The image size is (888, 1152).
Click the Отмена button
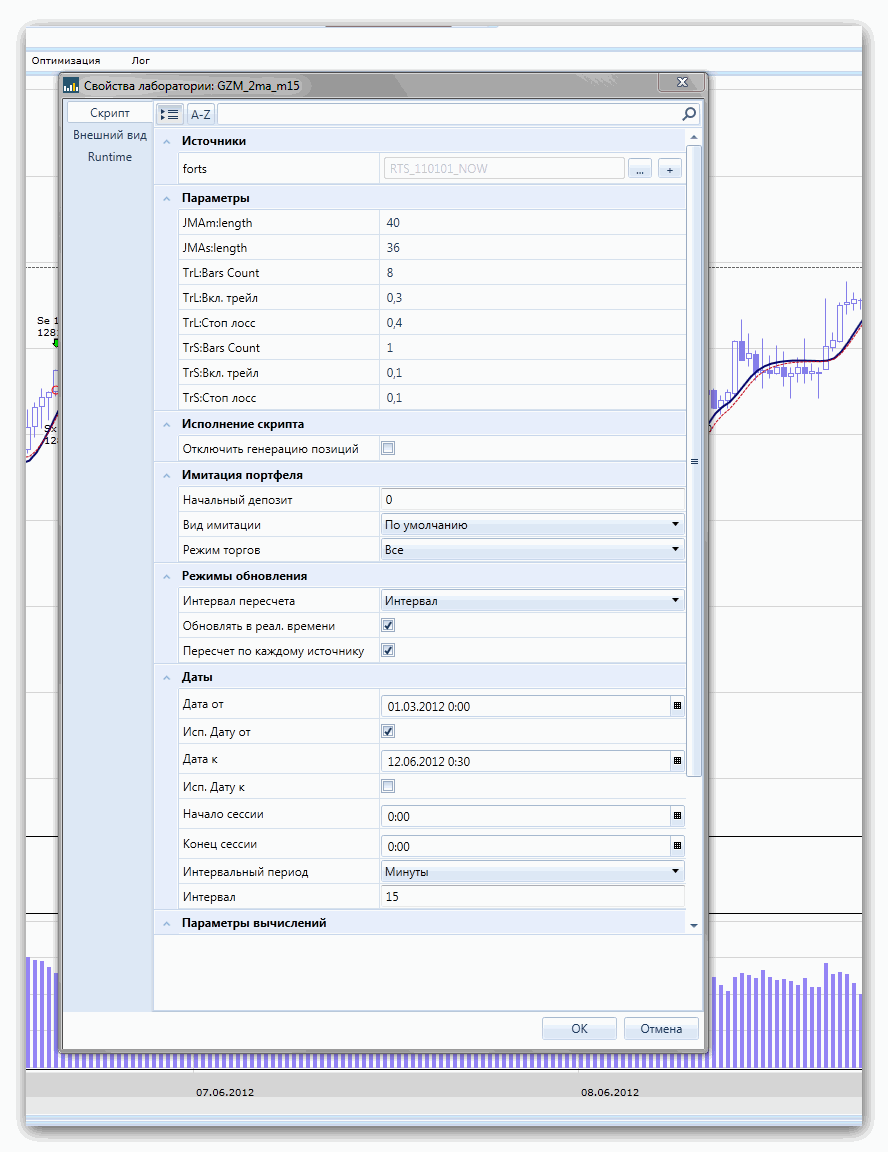tap(661, 1029)
